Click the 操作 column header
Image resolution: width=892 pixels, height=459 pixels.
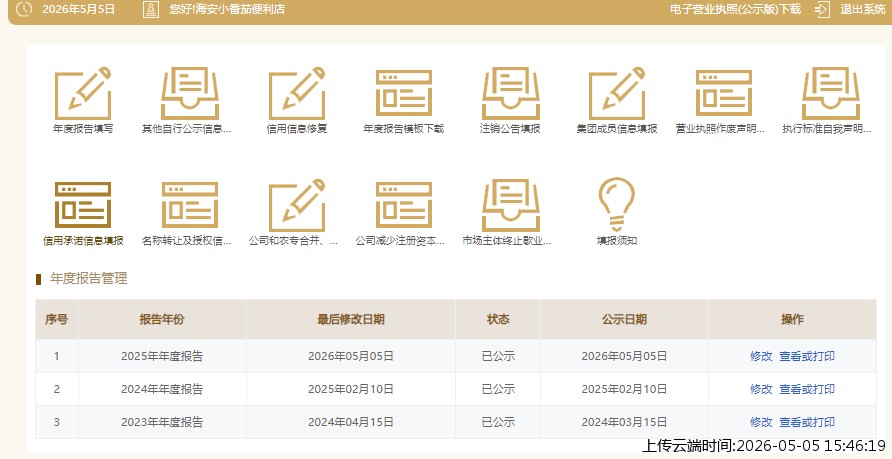click(x=792, y=320)
